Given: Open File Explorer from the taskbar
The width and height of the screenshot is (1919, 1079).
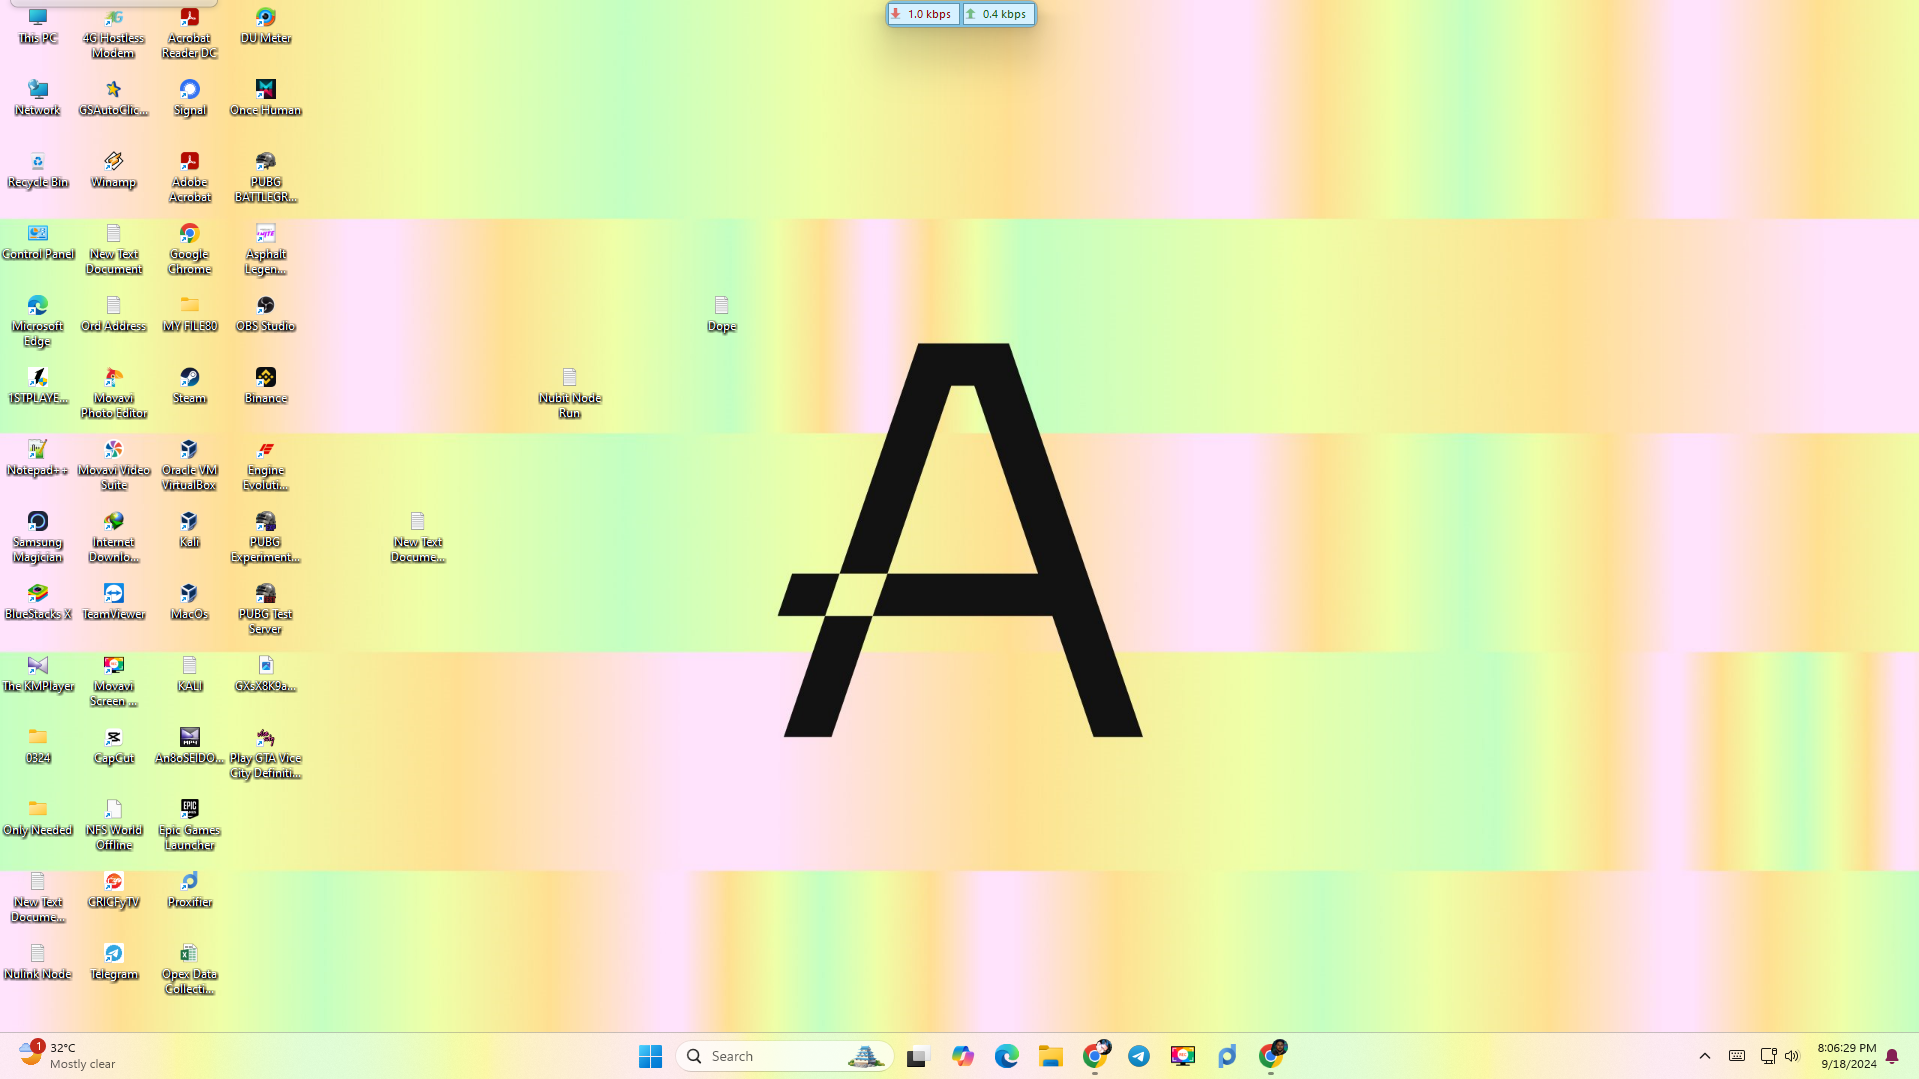Looking at the screenshot, I should click(1050, 1055).
